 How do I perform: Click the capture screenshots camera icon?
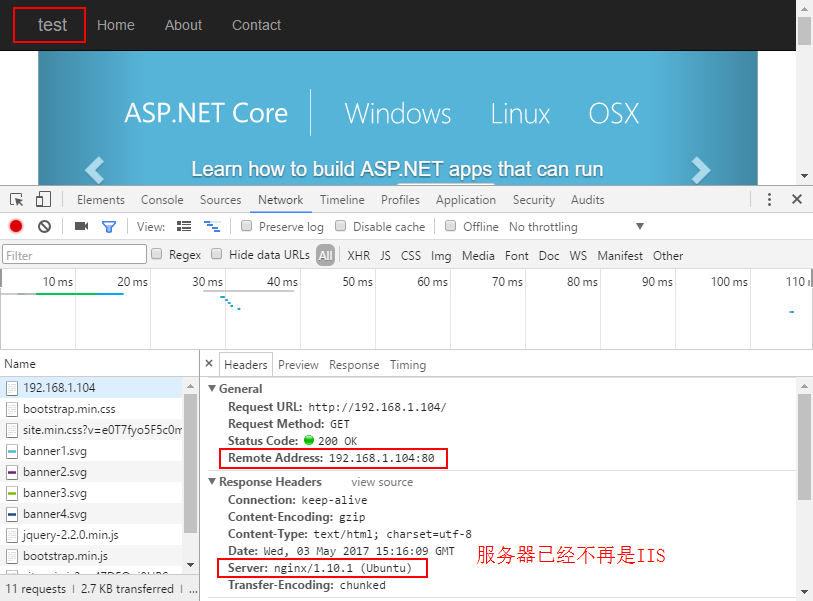tap(81, 227)
